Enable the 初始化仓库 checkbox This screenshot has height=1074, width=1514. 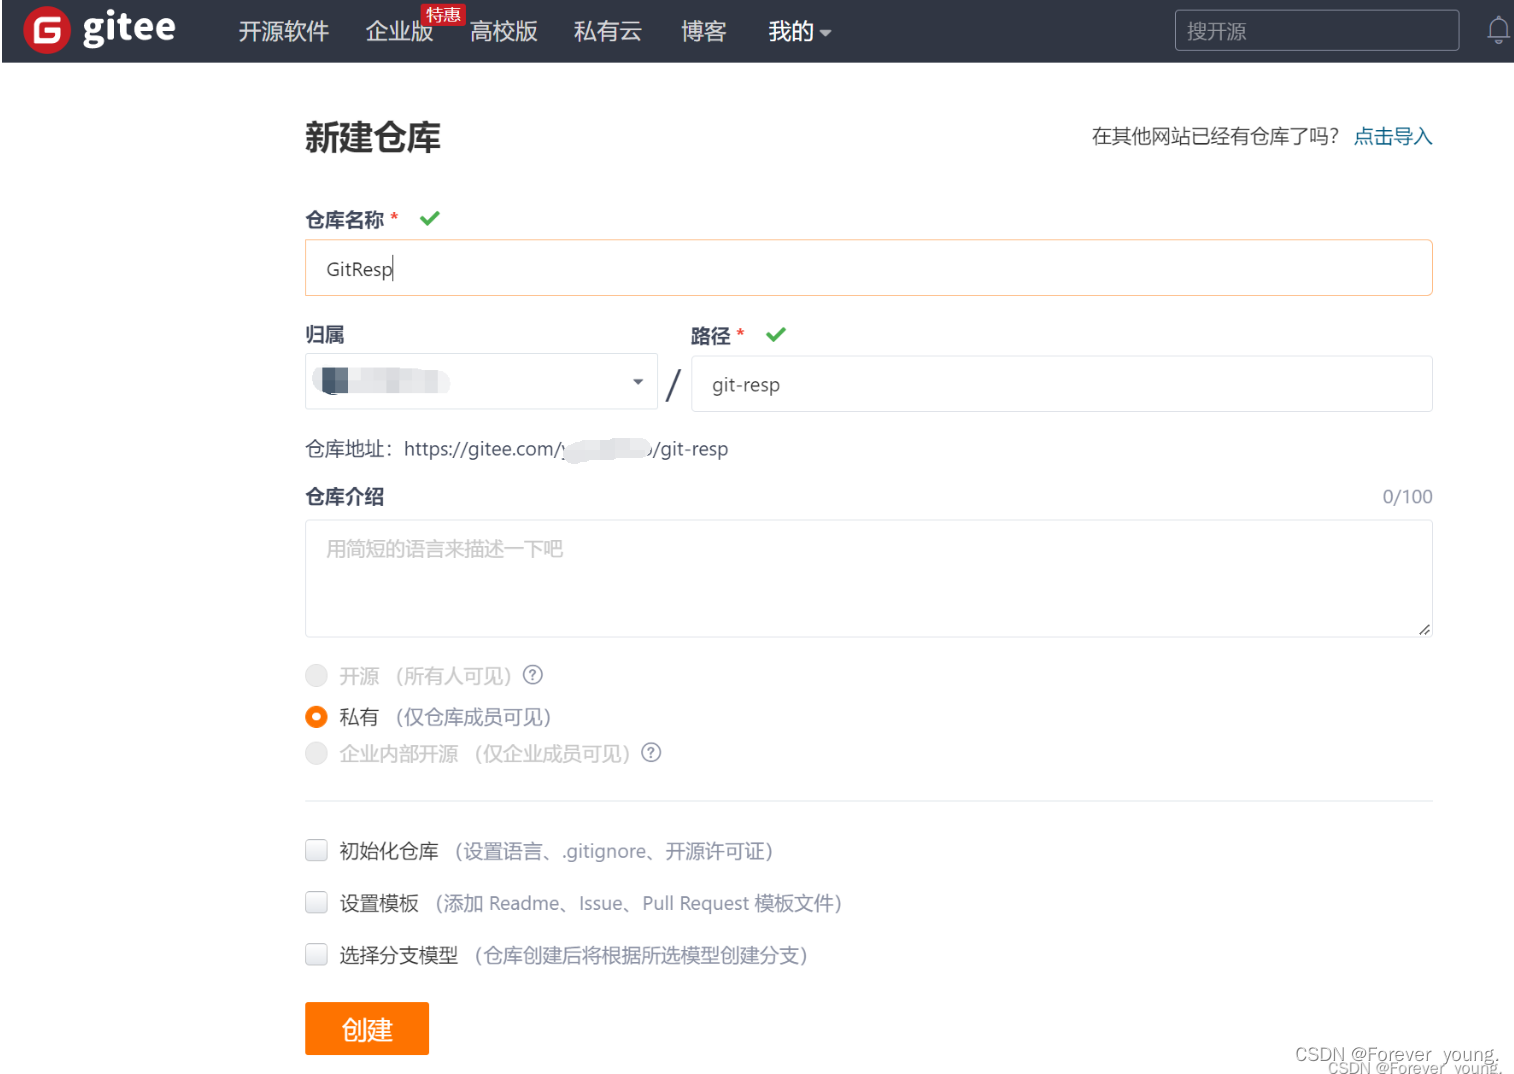(x=316, y=851)
